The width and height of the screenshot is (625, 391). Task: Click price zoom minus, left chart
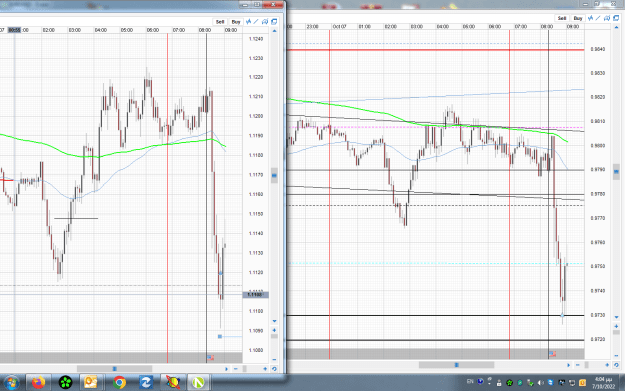[x=274, y=360]
